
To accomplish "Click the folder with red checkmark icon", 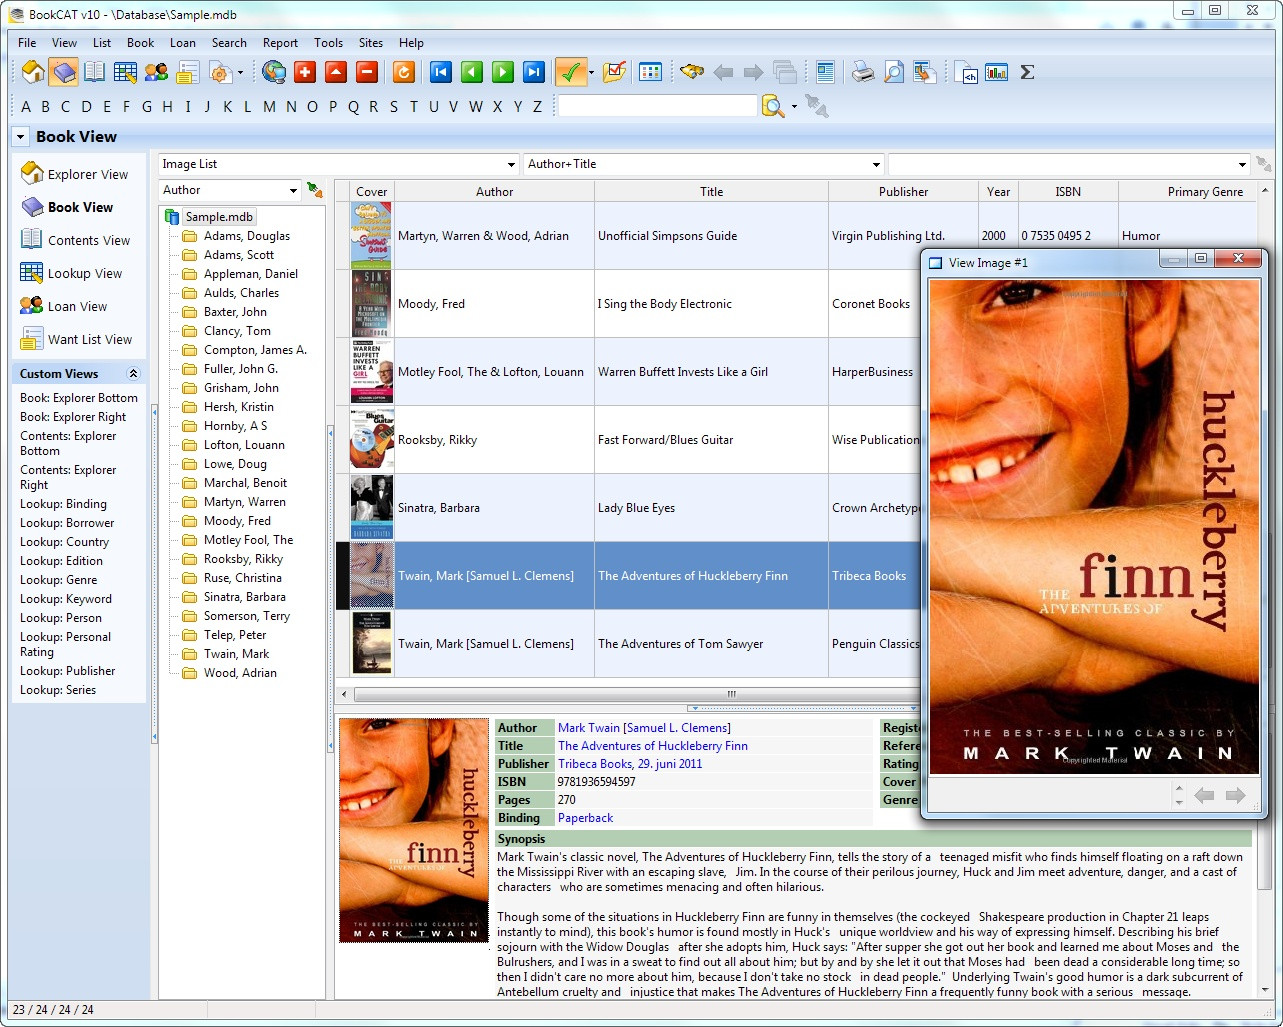I will tap(614, 72).
